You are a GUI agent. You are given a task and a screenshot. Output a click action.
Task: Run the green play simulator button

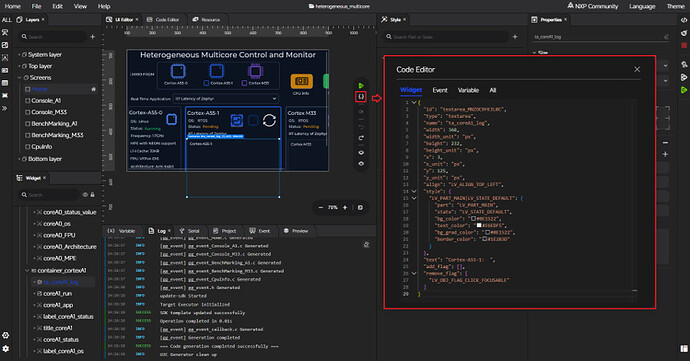pyautogui.click(x=361, y=85)
